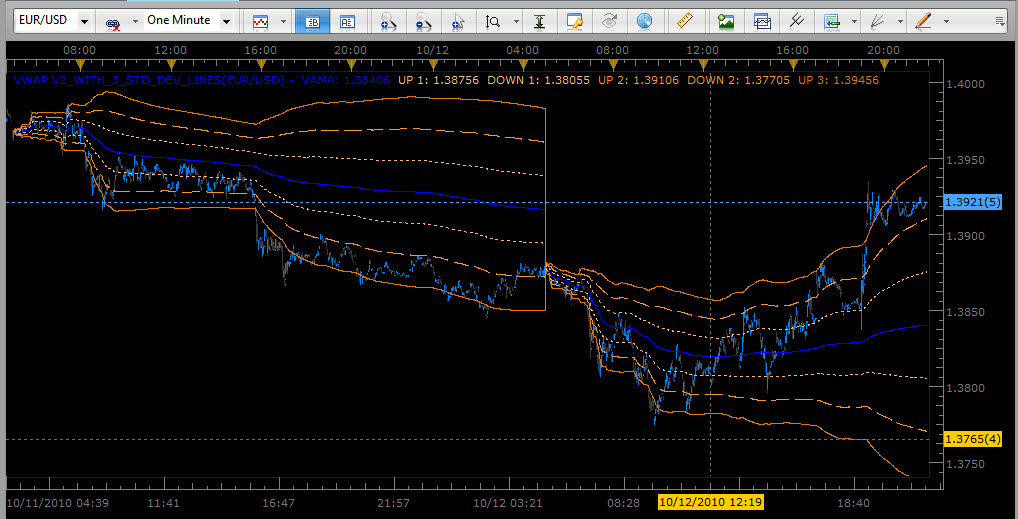Click the UP 2: 1.39106 value
Screen dimensions: 1018x519
click(639, 81)
